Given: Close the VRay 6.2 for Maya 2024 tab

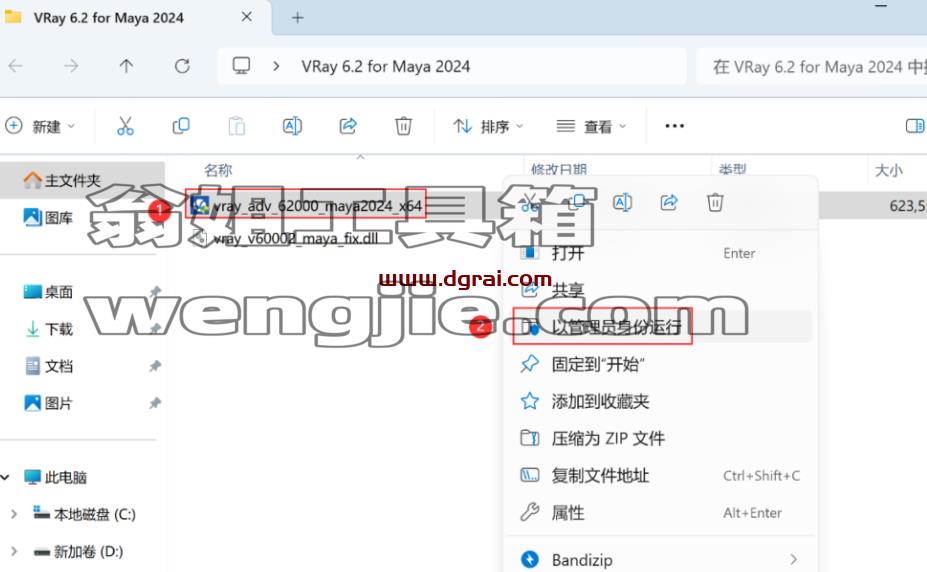Looking at the screenshot, I should point(247,17).
